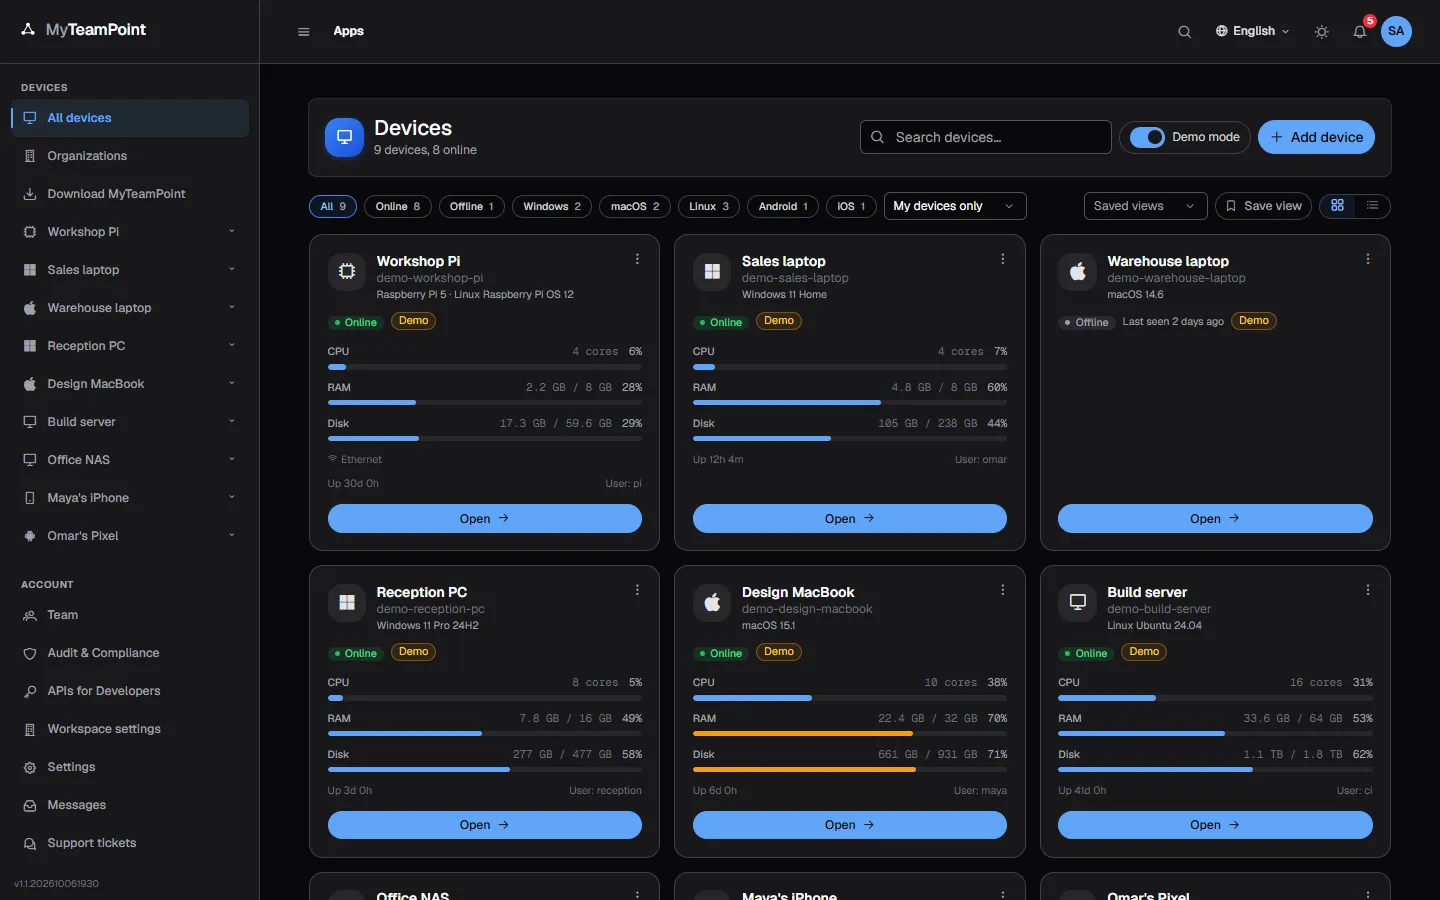Click the Sales laptop Windows logo on card
Screen dimensions: 1440x900
712,271
